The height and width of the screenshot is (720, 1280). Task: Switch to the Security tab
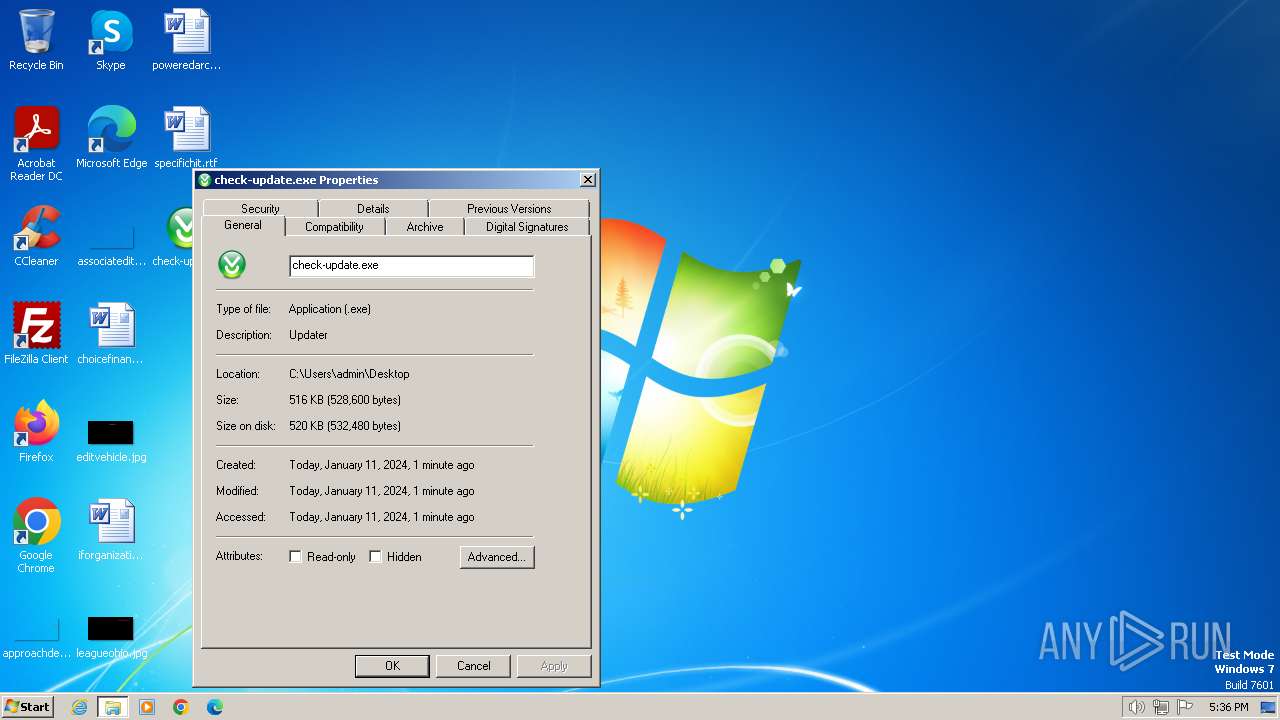click(x=260, y=209)
